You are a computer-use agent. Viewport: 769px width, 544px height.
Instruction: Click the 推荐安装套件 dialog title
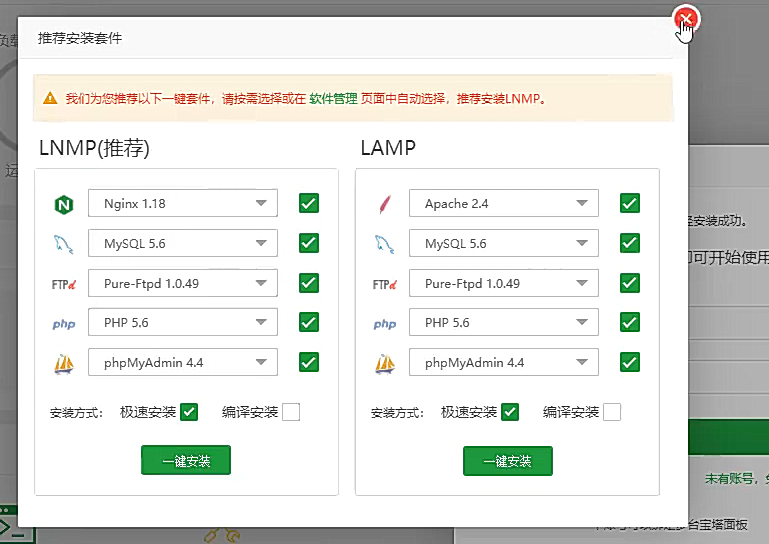tap(80, 38)
